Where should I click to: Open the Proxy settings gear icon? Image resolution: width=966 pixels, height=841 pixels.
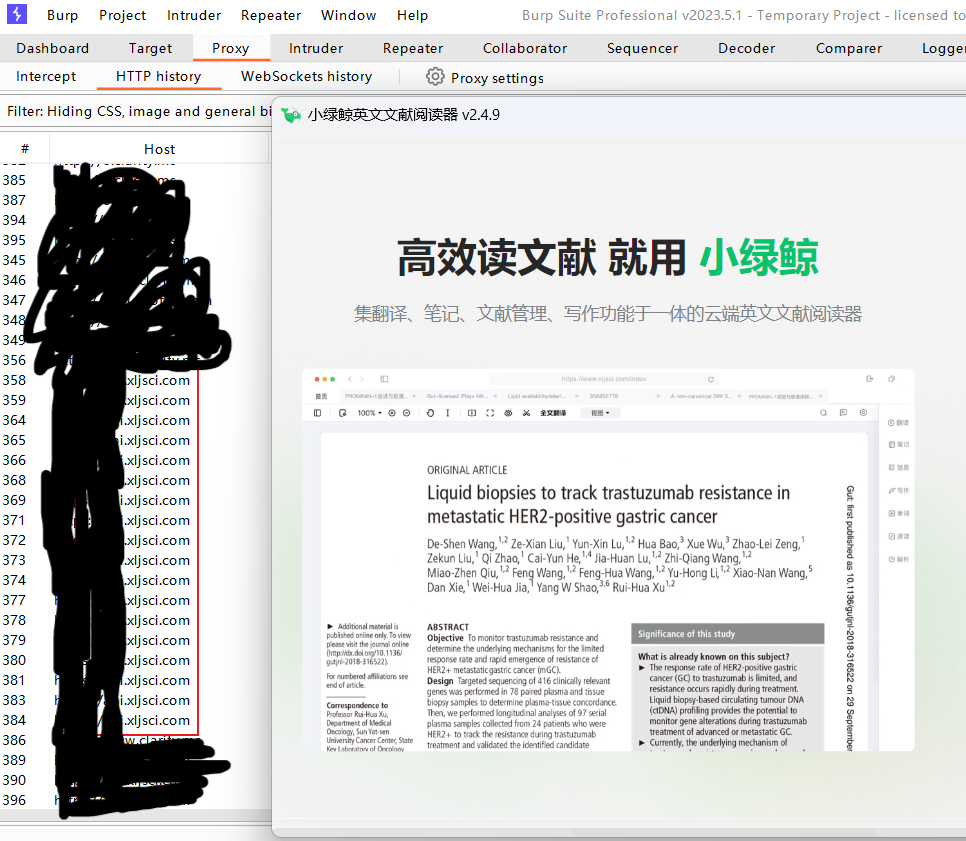(435, 77)
